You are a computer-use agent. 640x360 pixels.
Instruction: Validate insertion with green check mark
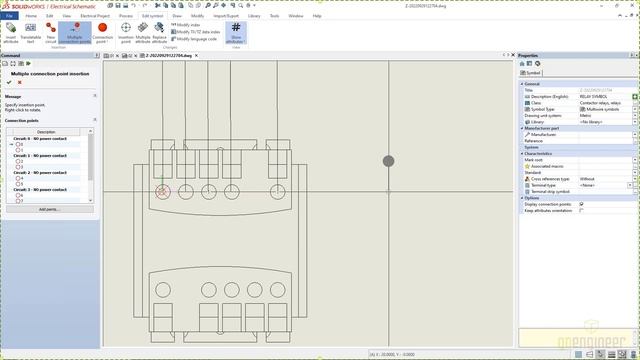coord(9,82)
